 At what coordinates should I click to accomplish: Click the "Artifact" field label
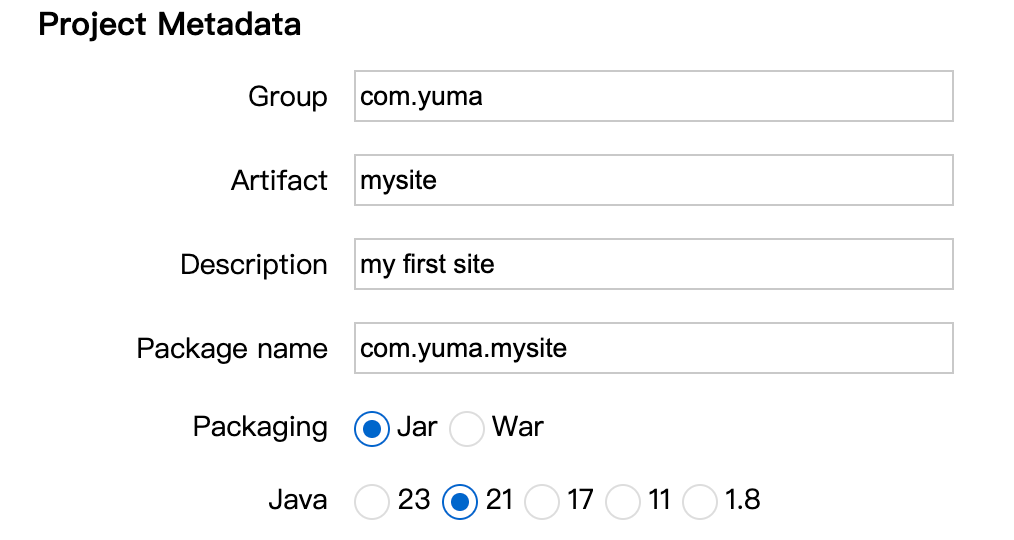point(279,181)
